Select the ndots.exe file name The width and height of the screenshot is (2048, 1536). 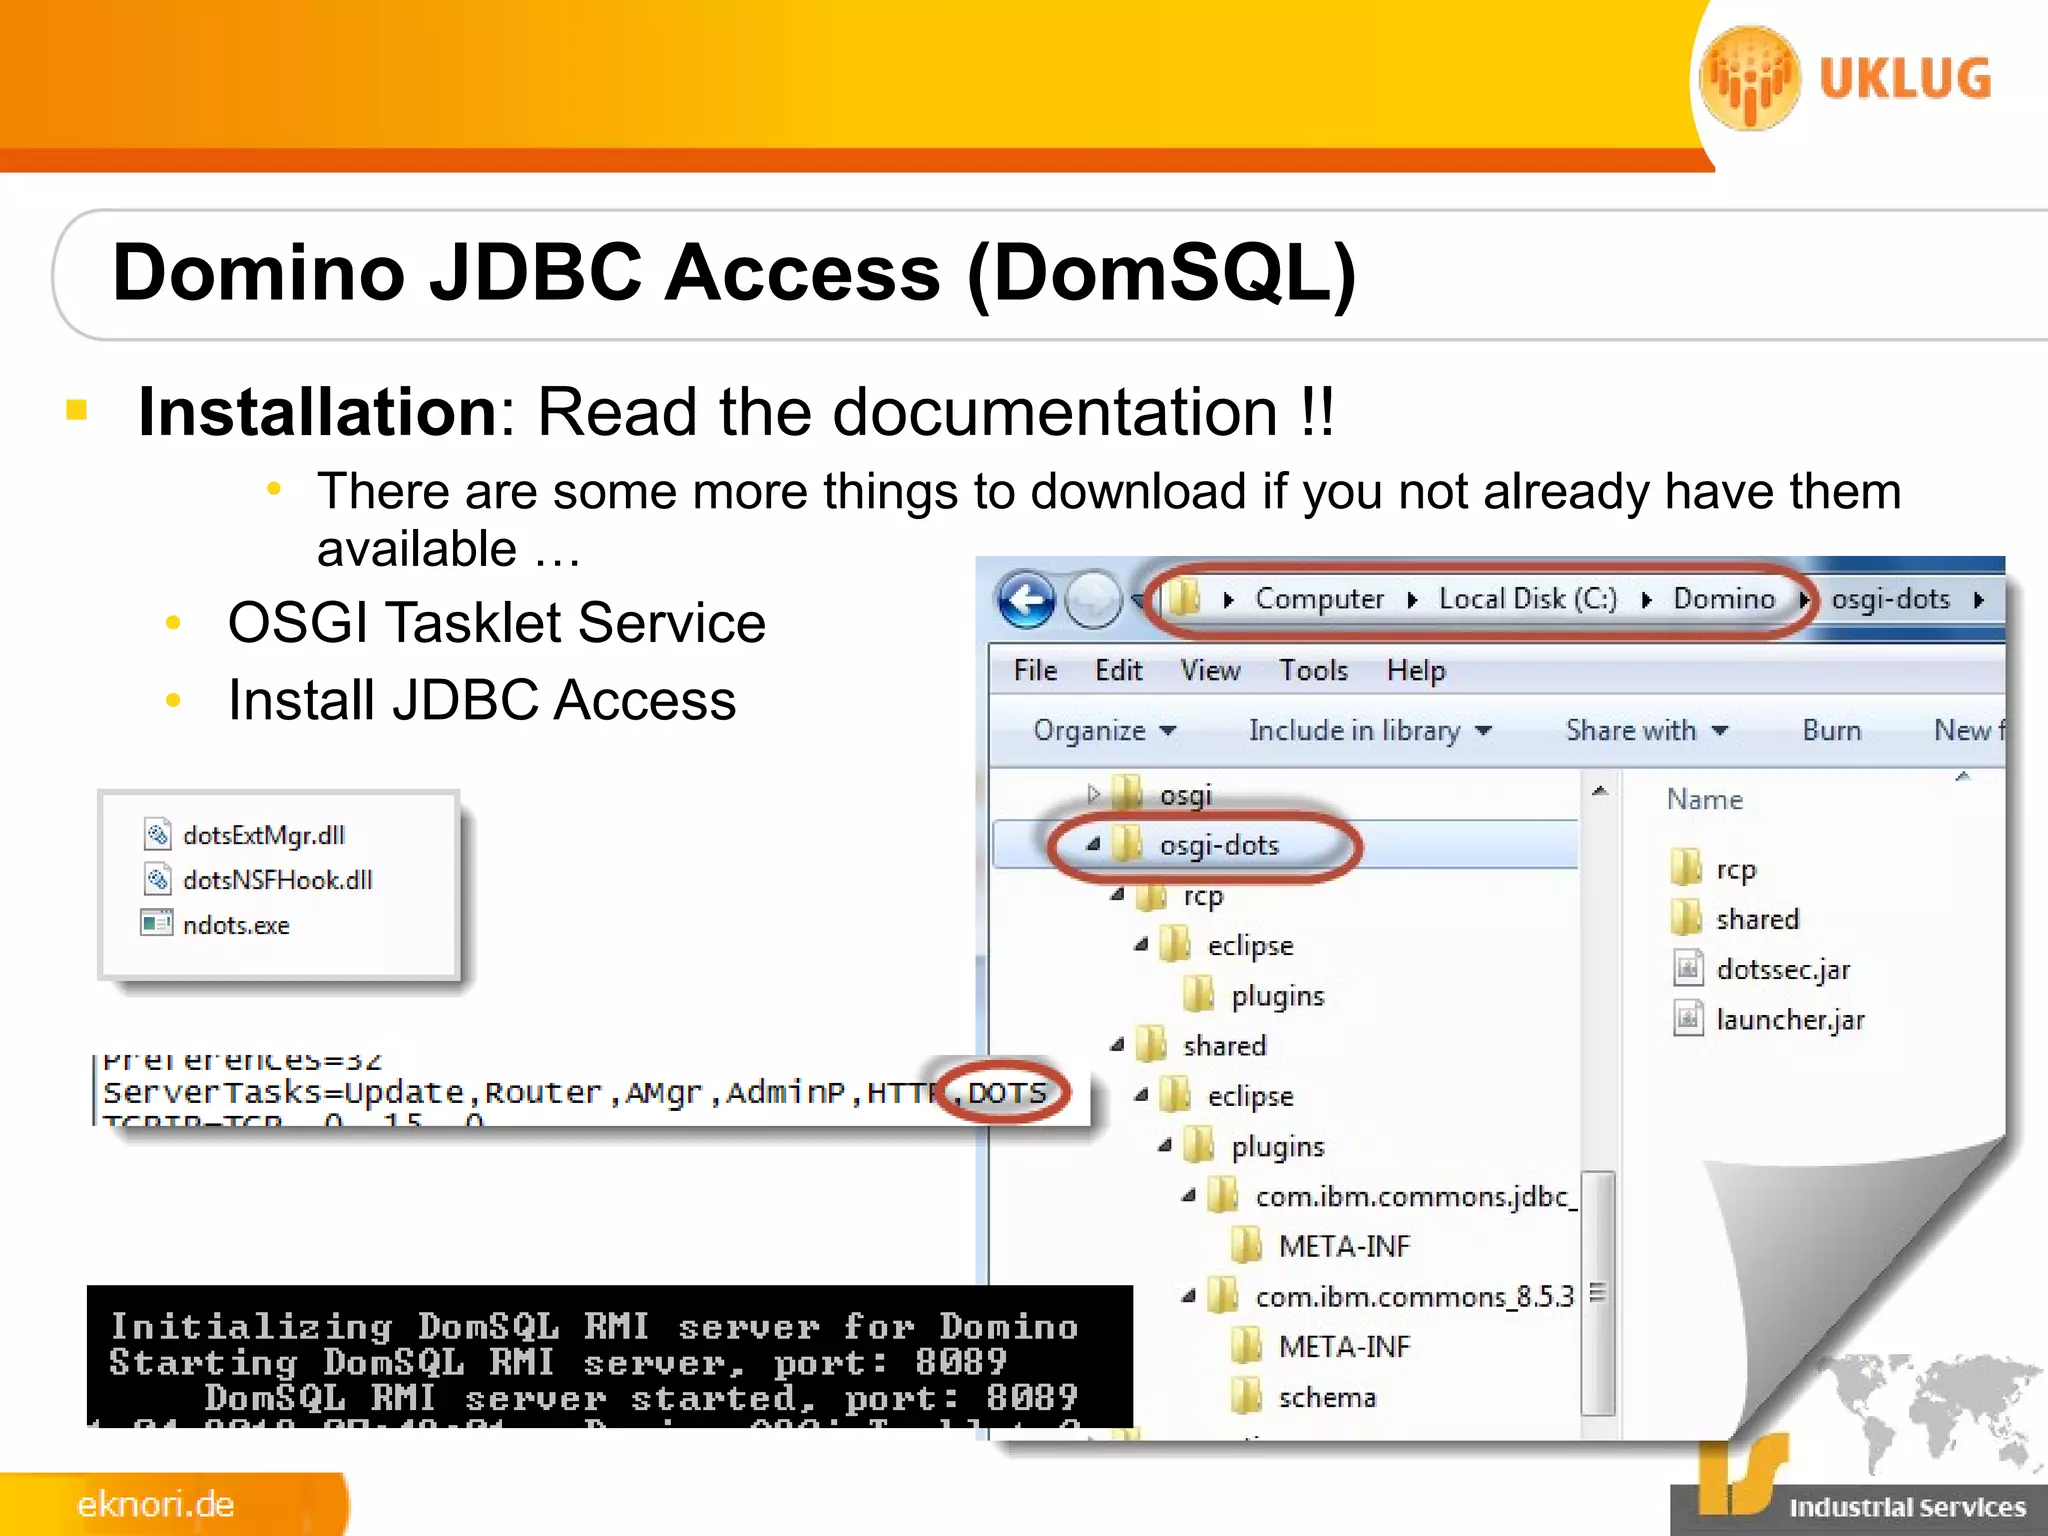[x=236, y=925]
